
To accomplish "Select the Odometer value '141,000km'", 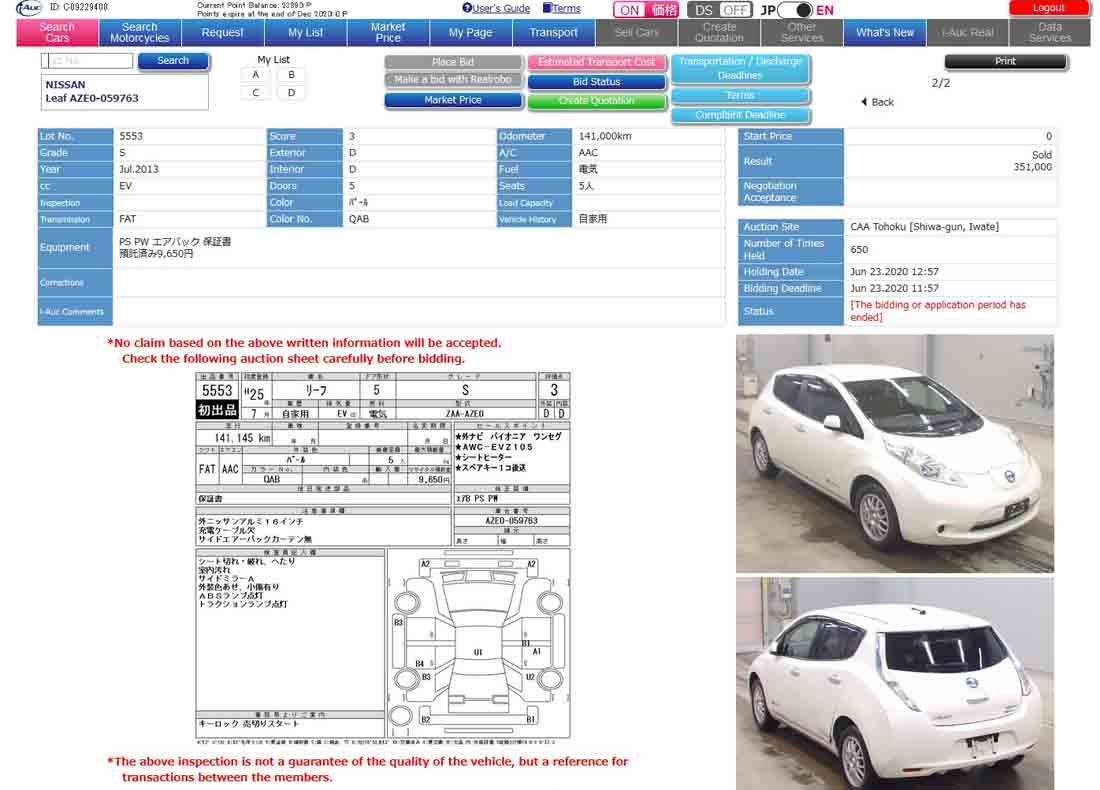I will pyautogui.click(x=605, y=136).
